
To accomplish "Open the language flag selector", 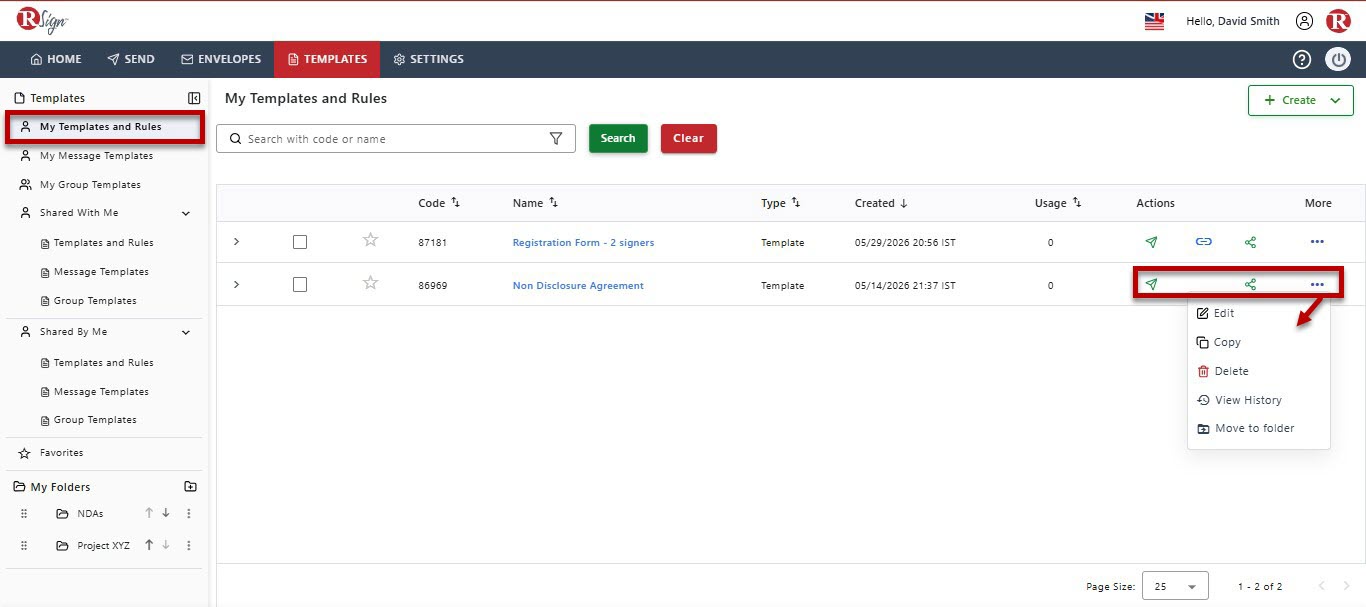I will [x=1154, y=21].
